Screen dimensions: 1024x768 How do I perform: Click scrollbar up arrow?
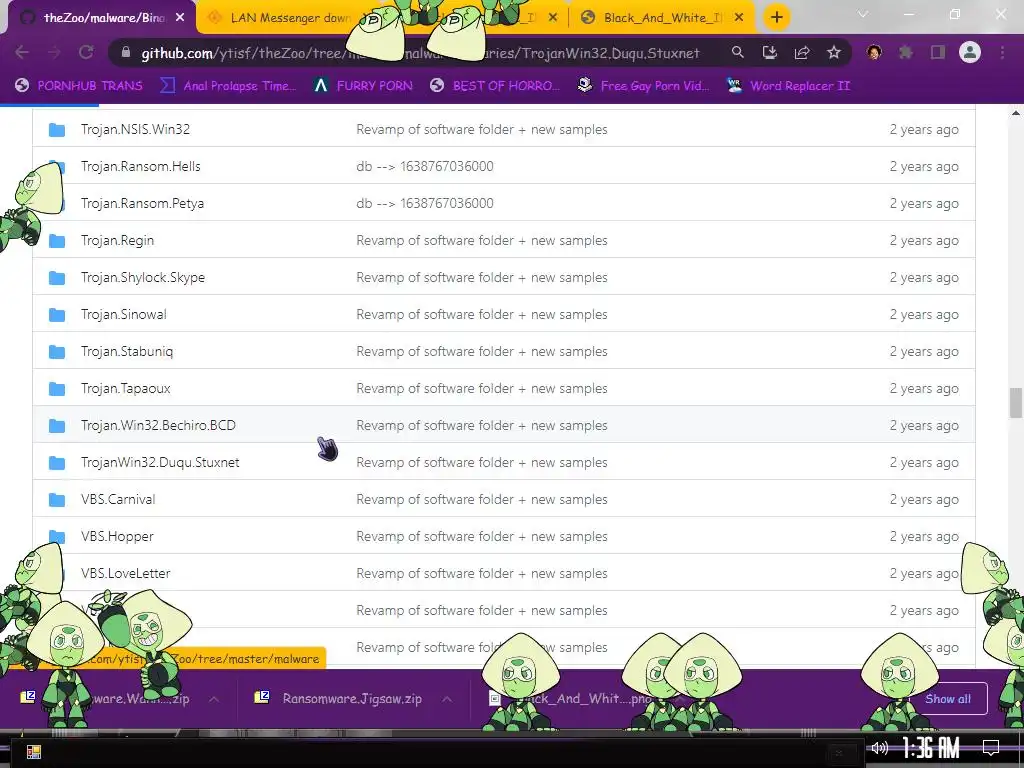tap(1016, 113)
